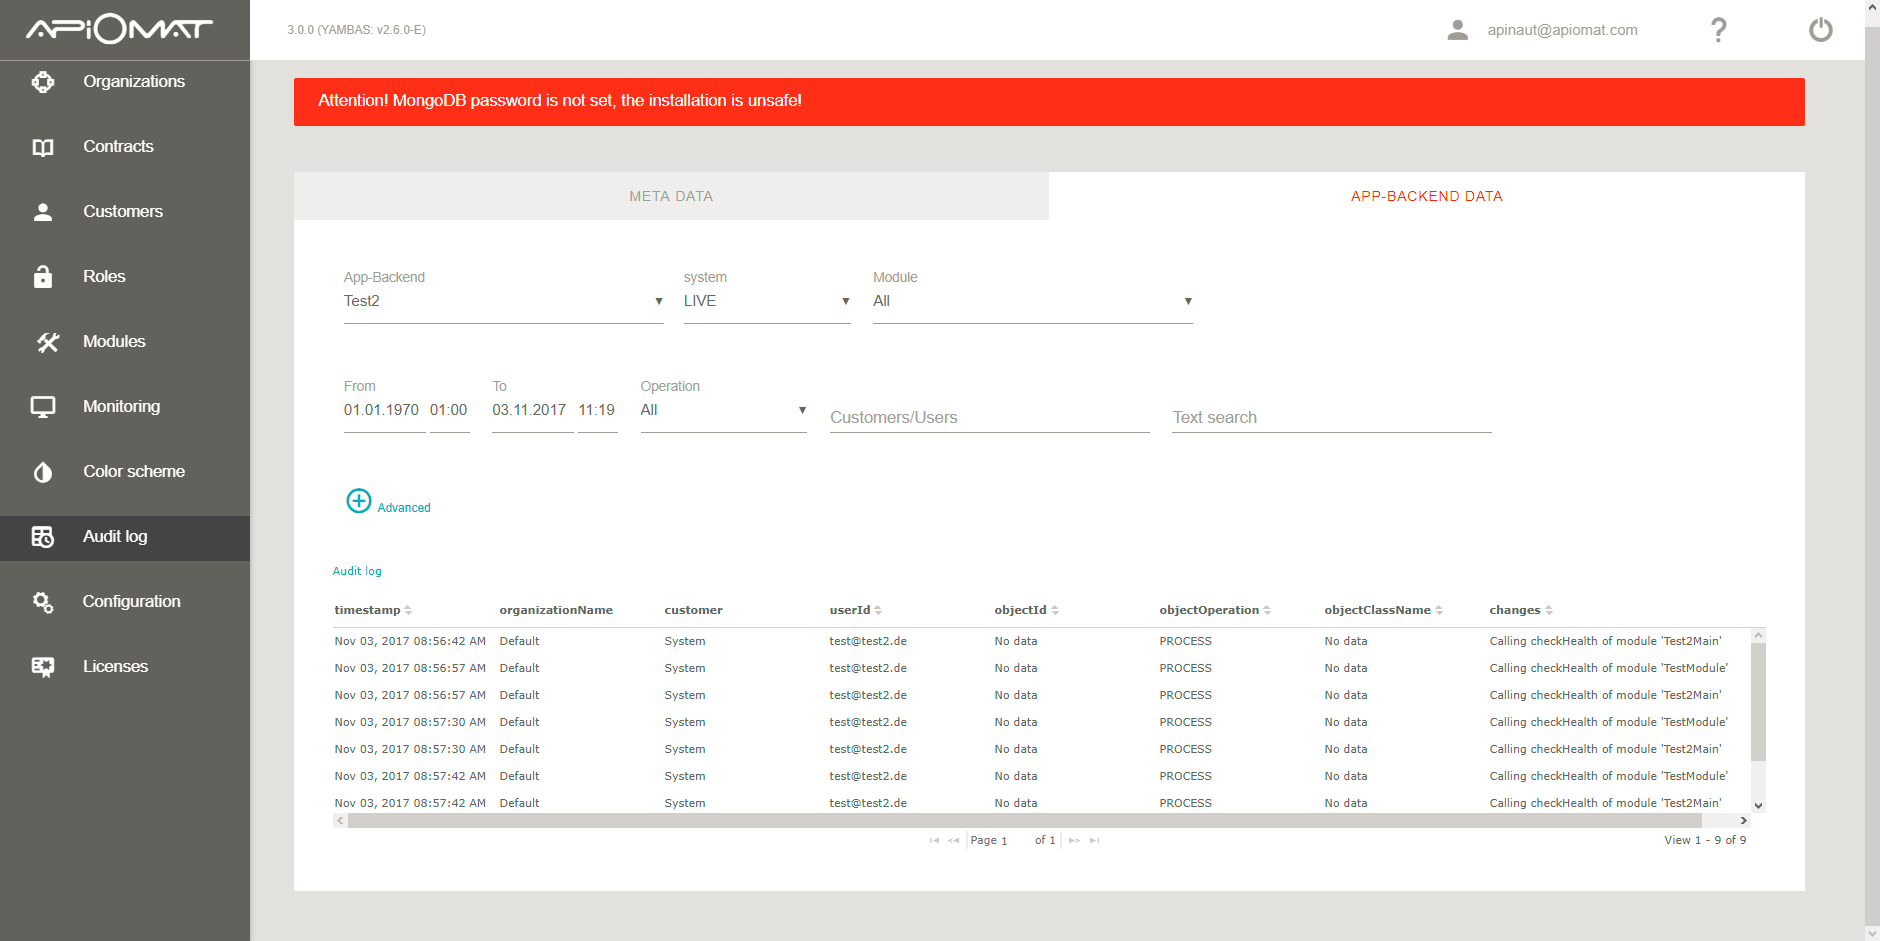Click the Organizations sidebar icon
Image resolution: width=1880 pixels, height=941 pixels.
pos(43,82)
